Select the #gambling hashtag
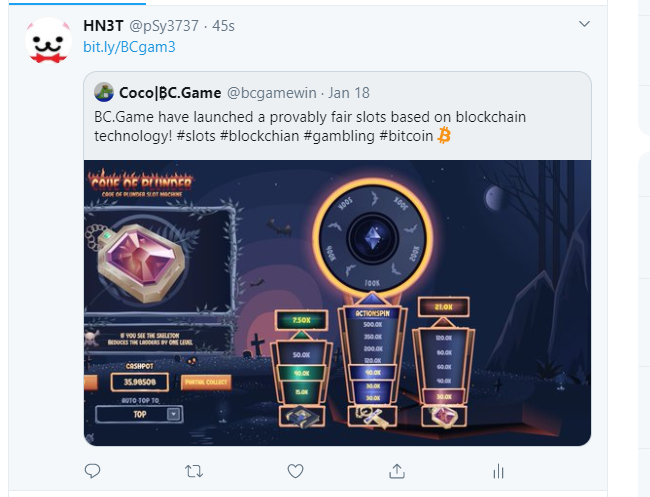Screen dimensions: 650x497 point(339,136)
